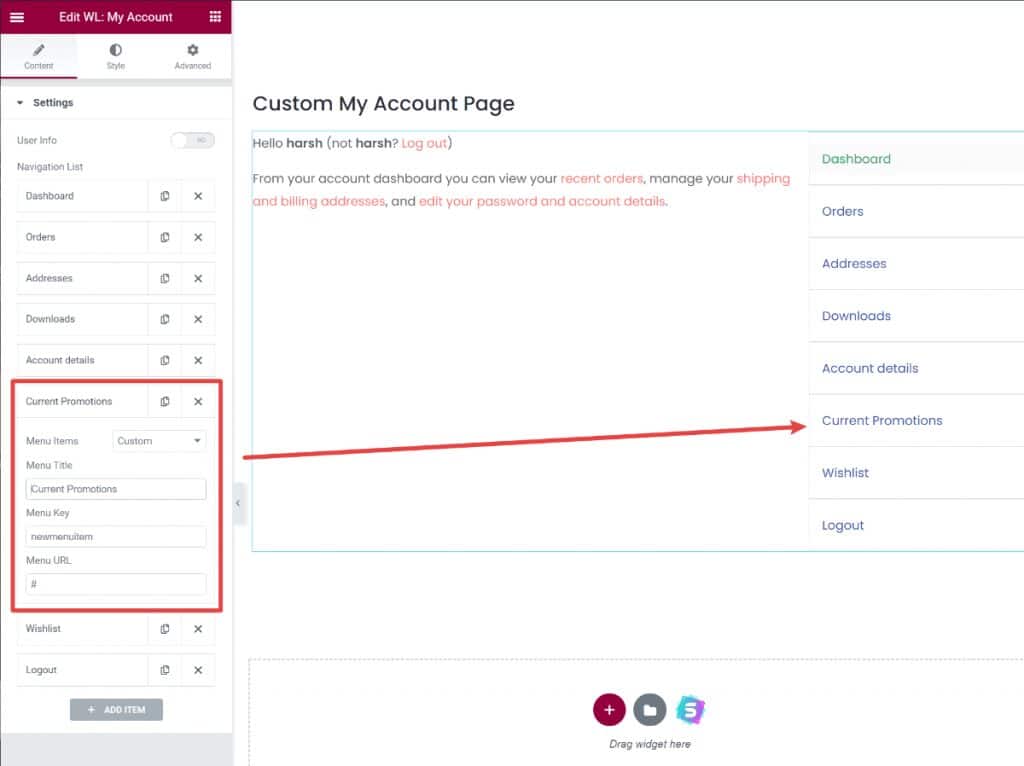Open the widgets panel grid icon
Image resolution: width=1024 pixels, height=766 pixels.
[214, 17]
